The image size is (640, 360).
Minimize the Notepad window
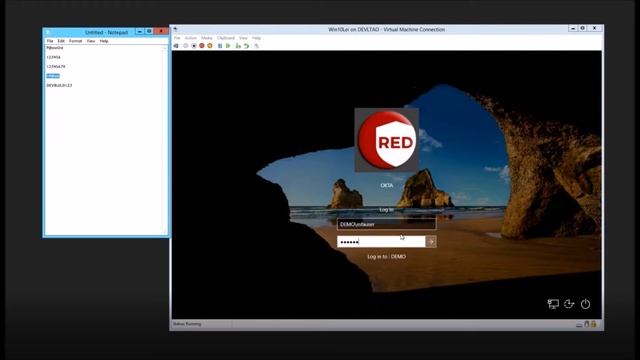coord(140,31)
